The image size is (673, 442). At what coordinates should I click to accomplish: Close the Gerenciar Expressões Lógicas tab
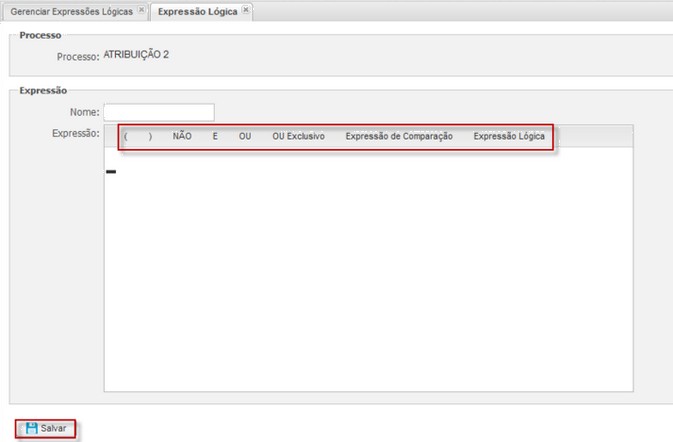click(141, 9)
